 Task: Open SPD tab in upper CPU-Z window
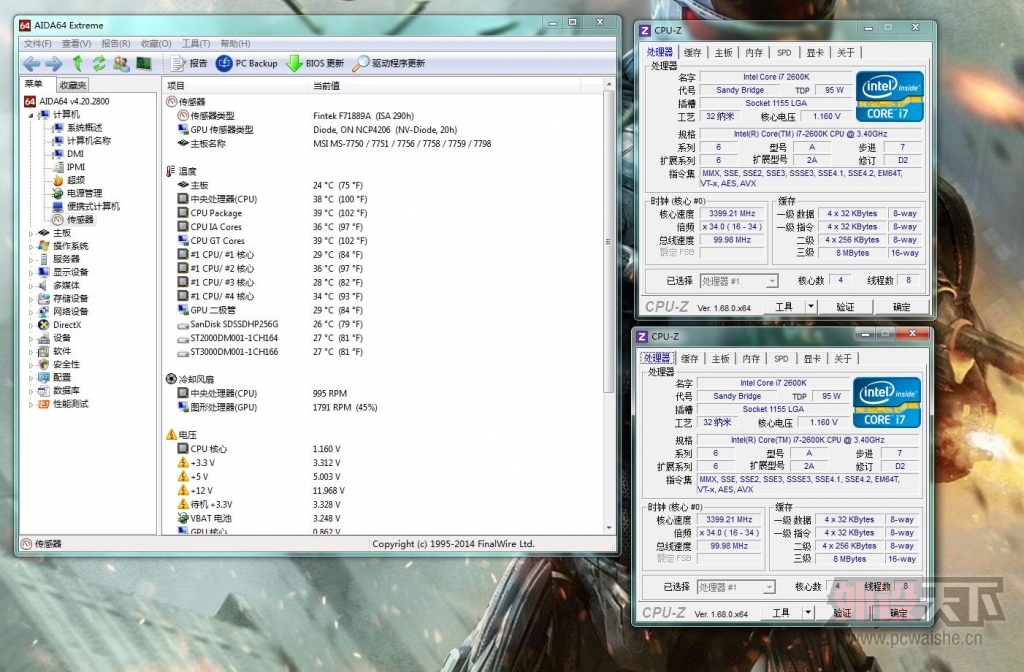[784, 53]
